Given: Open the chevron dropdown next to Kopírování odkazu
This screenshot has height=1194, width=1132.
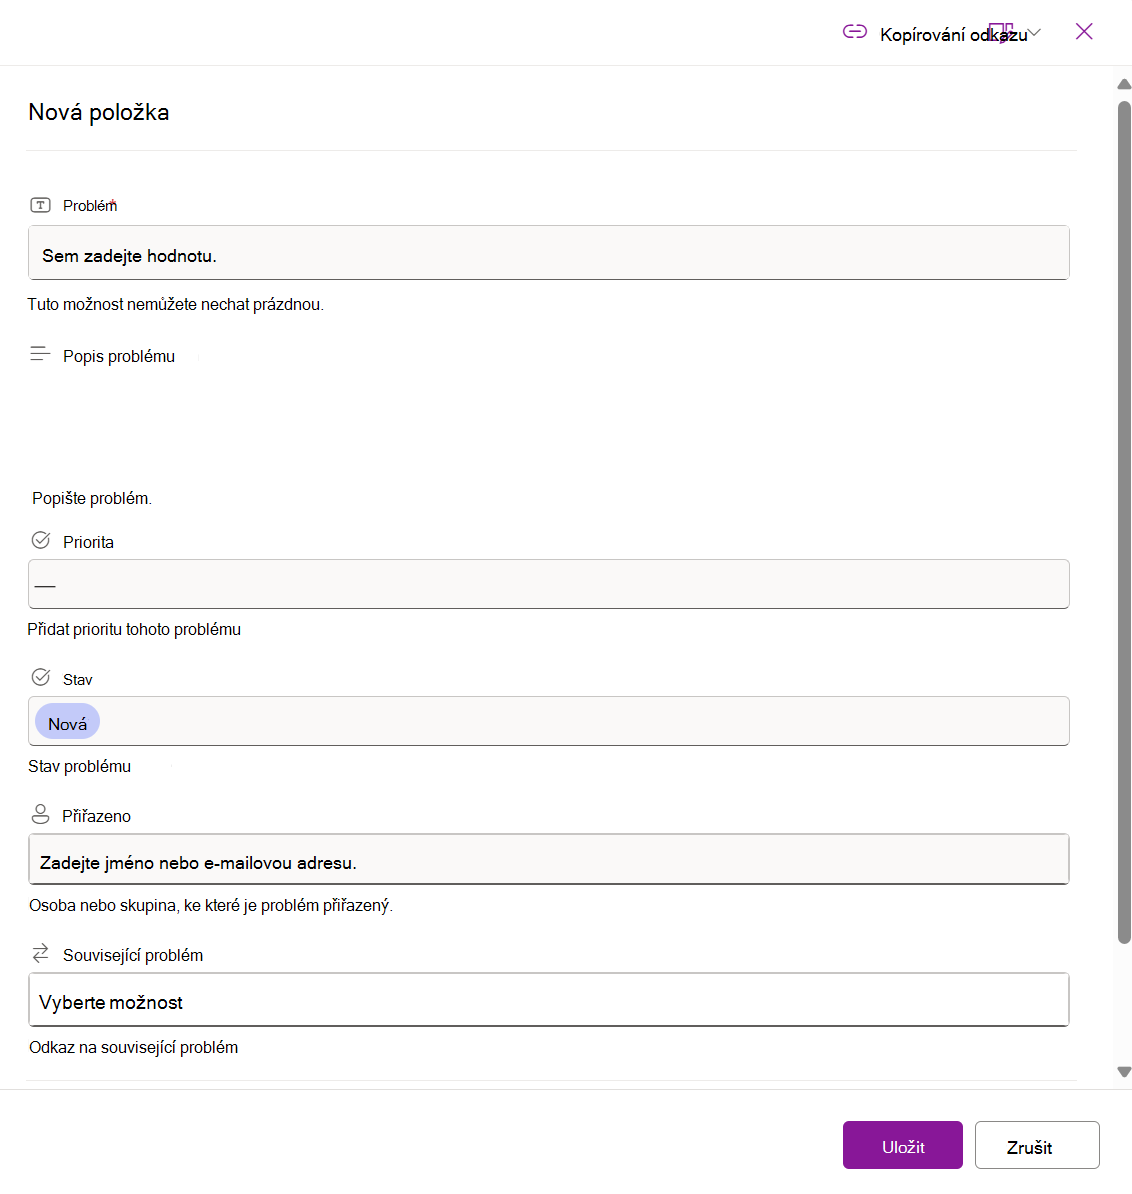Looking at the screenshot, I should 1034,33.
